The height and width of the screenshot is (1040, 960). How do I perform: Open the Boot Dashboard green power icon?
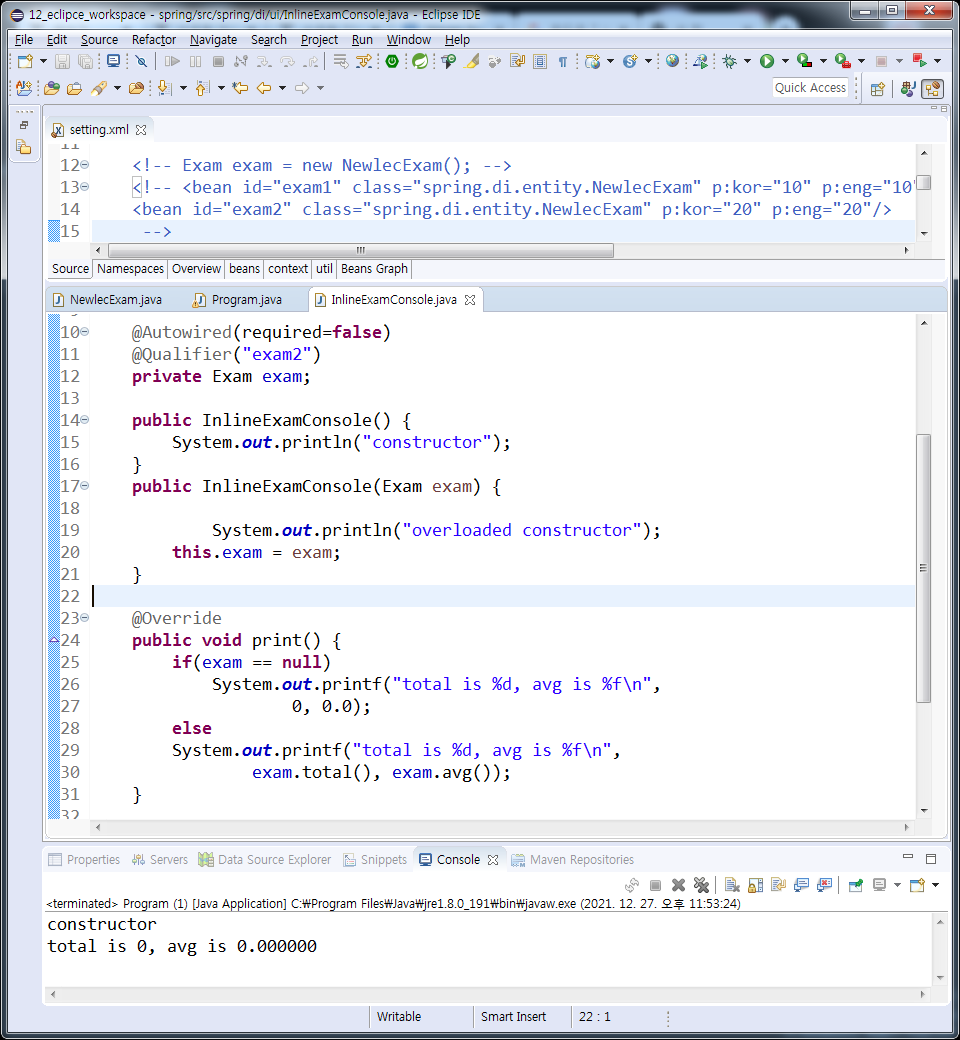392,62
